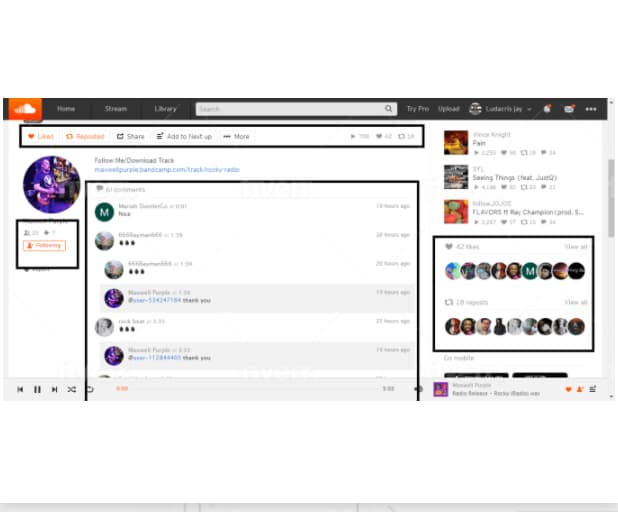Open the Upload page link

(x=449, y=109)
